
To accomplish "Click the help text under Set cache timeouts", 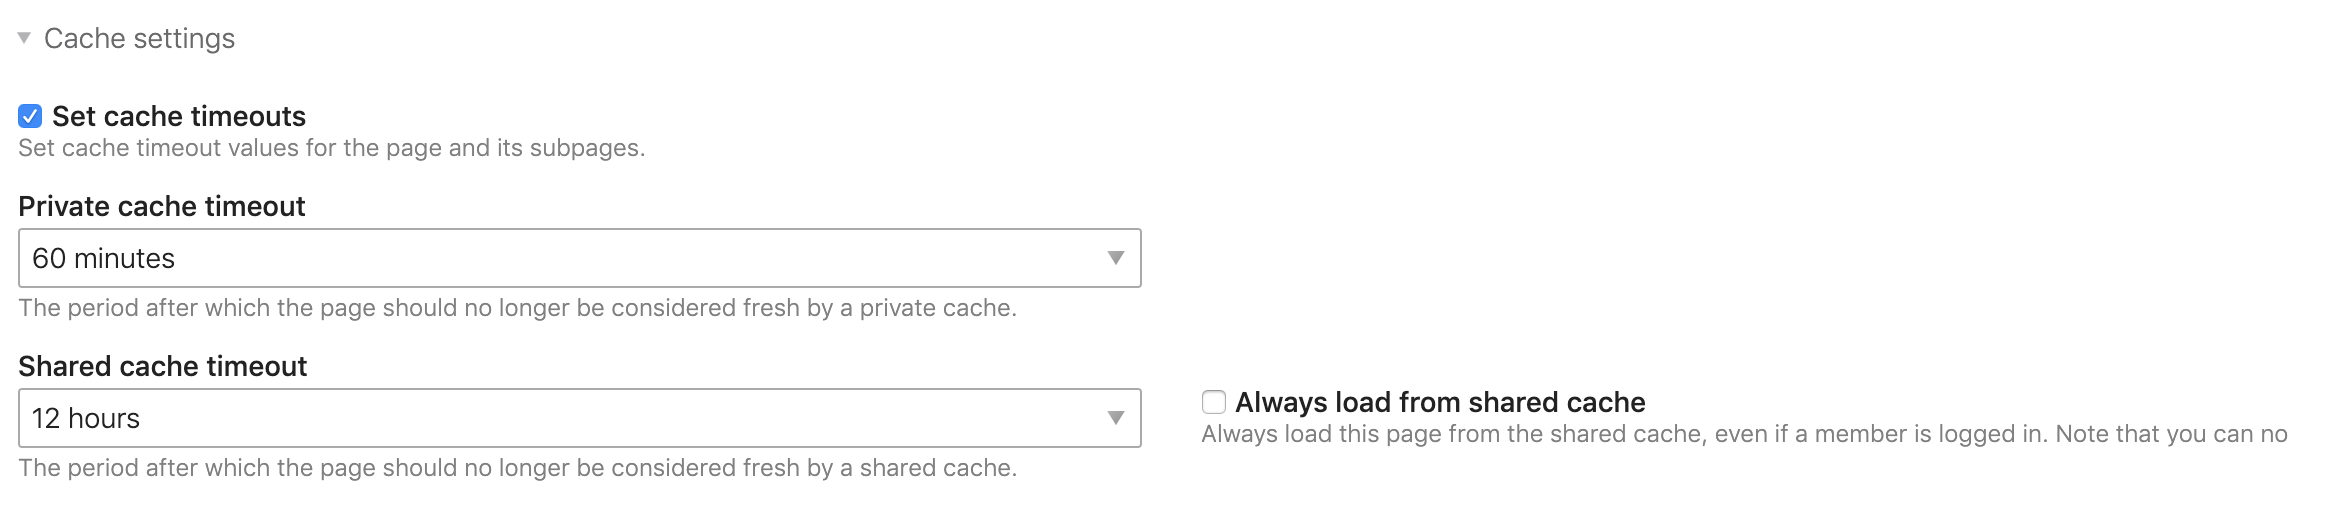I will (331, 148).
